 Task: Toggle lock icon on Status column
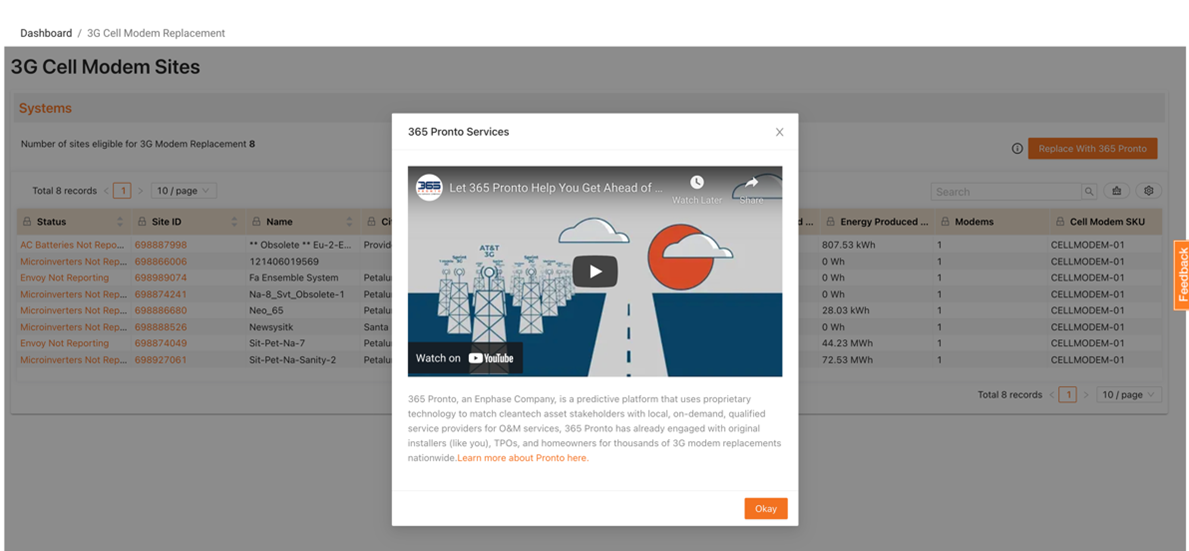[x=27, y=222]
